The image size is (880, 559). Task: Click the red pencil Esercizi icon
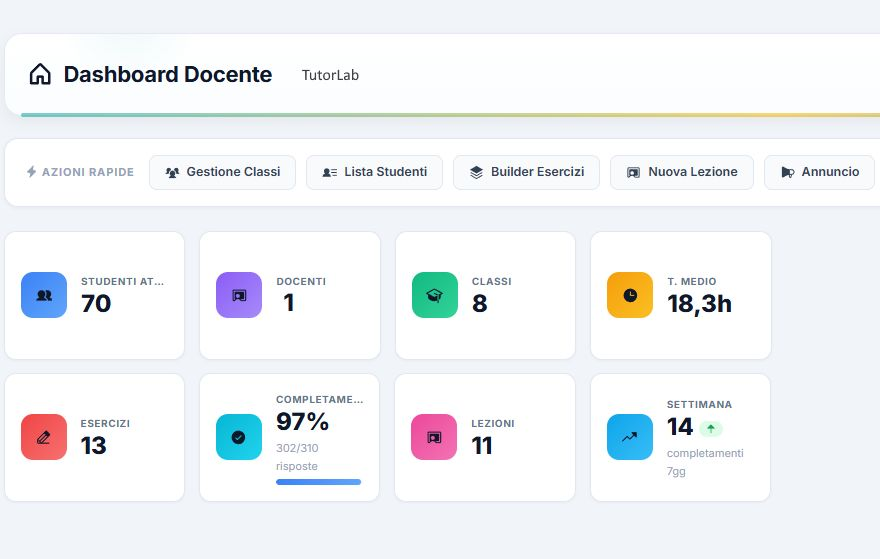coord(44,437)
